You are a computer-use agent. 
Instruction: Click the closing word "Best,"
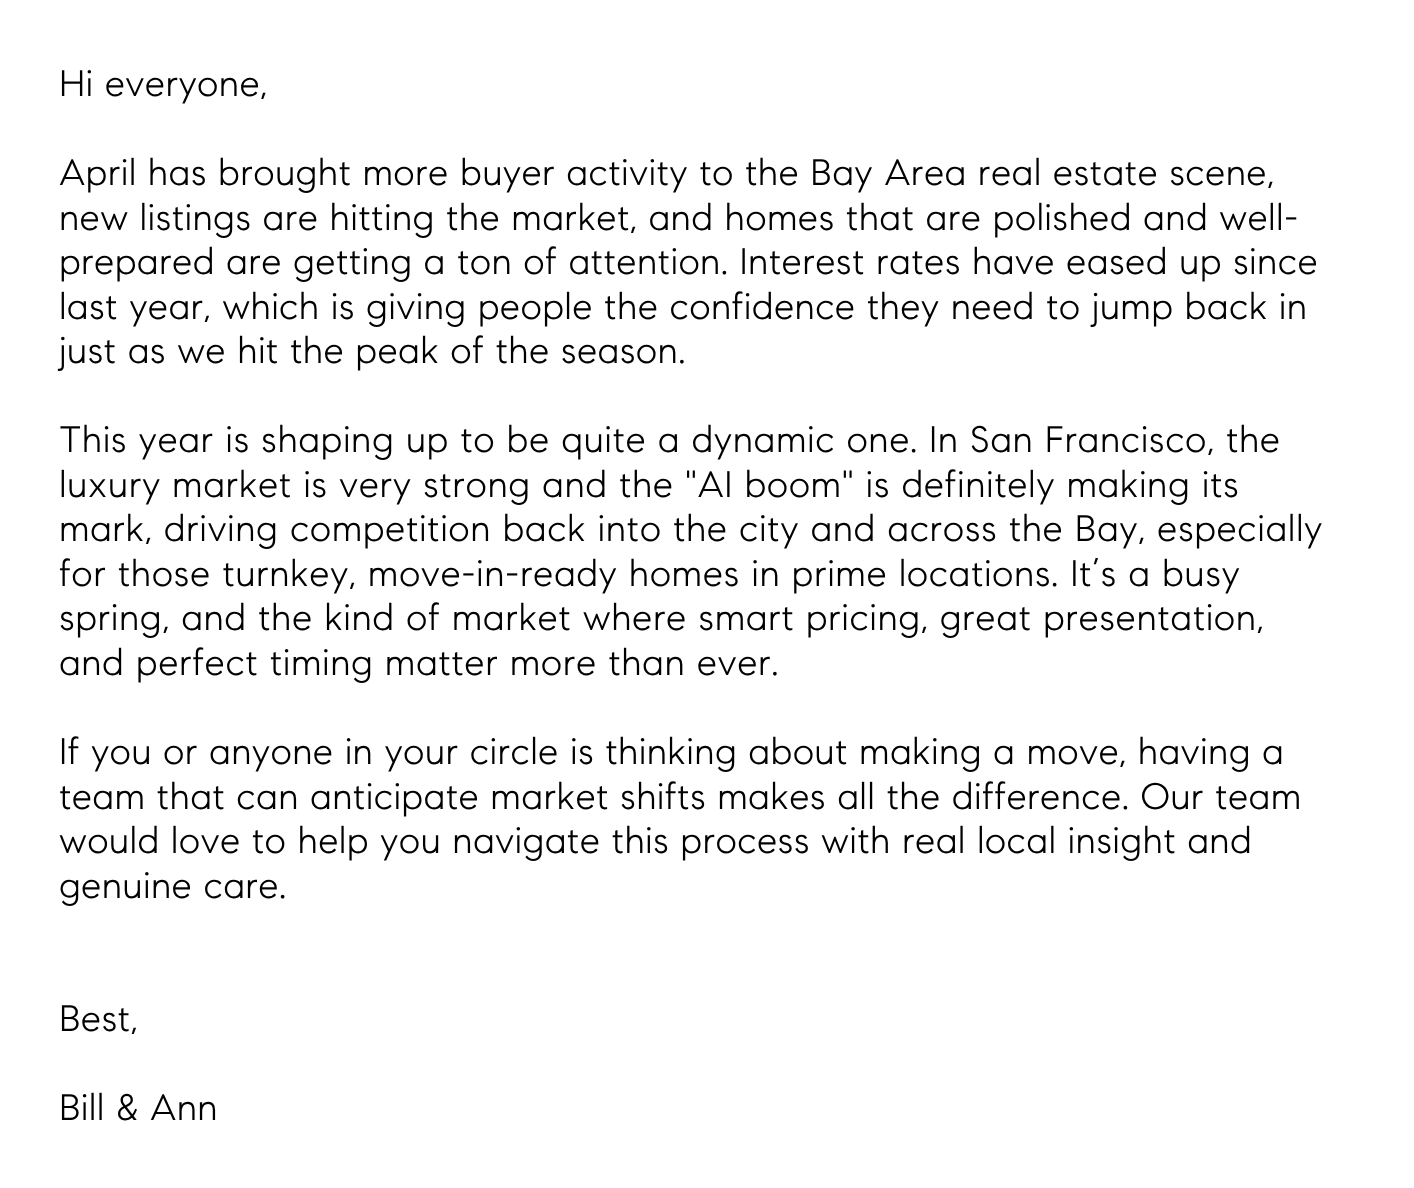click(x=98, y=1019)
